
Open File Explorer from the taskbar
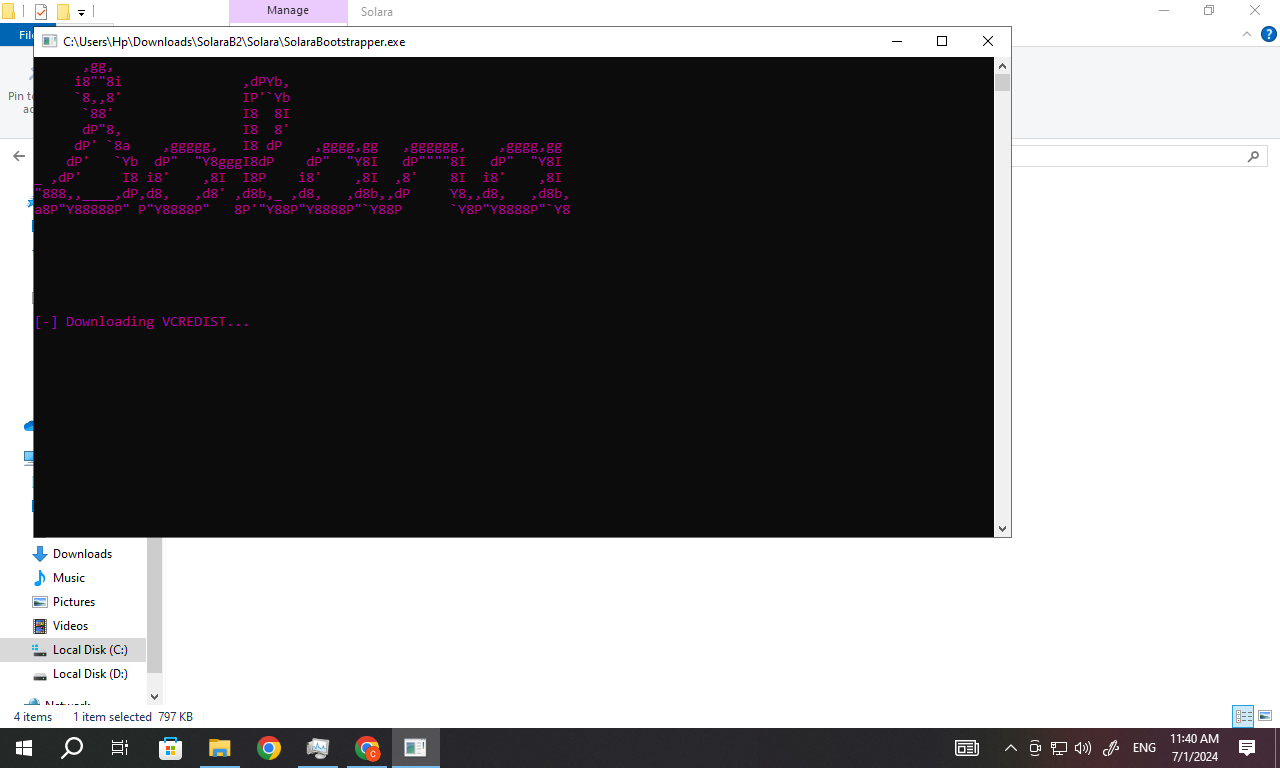(x=220, y=748)
